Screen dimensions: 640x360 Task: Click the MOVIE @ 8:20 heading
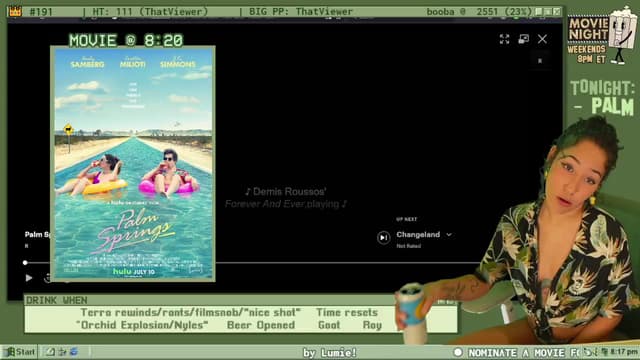click(126, 40)
